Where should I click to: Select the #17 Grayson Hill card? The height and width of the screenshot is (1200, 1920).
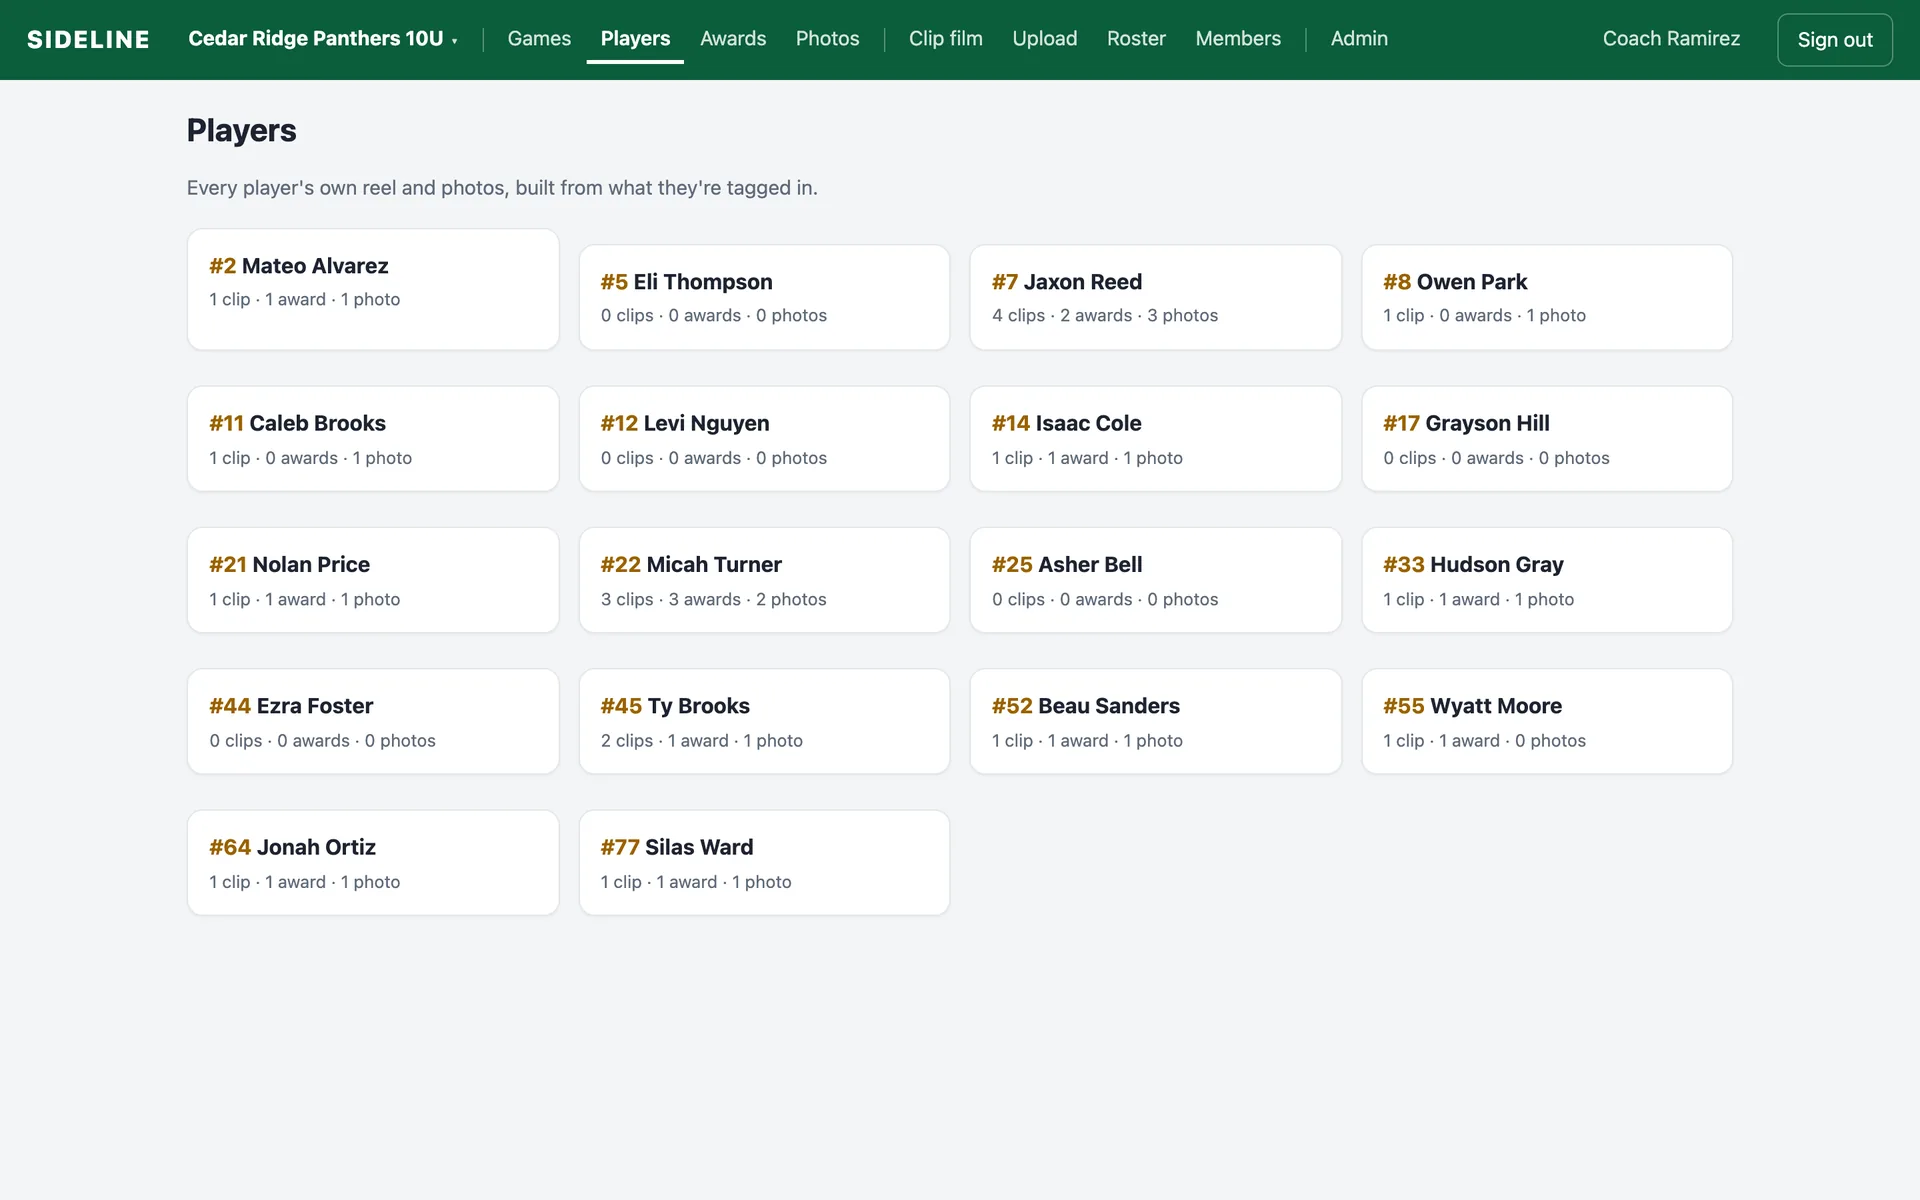(1547, 439)
